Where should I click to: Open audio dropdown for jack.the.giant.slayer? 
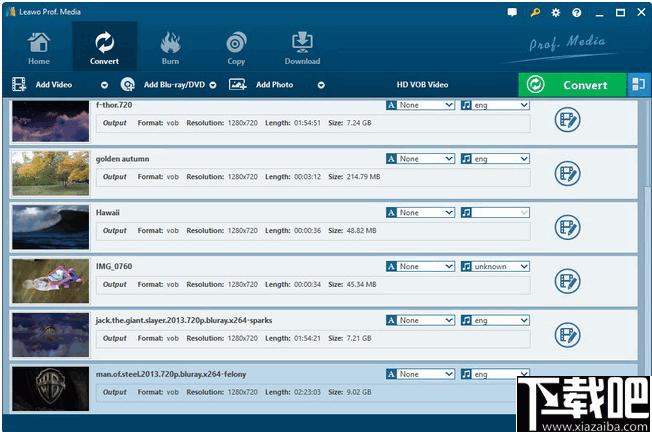point(495,321)
